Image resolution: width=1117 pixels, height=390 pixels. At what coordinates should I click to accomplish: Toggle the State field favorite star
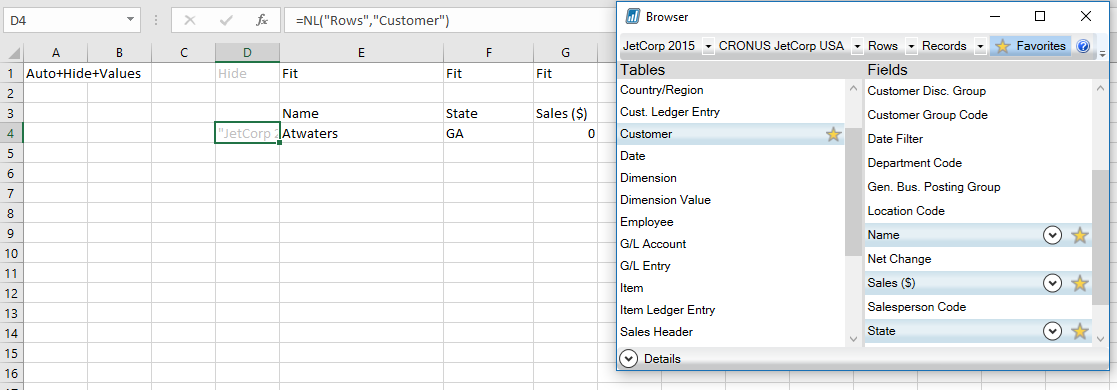(x=1080, y=331)
